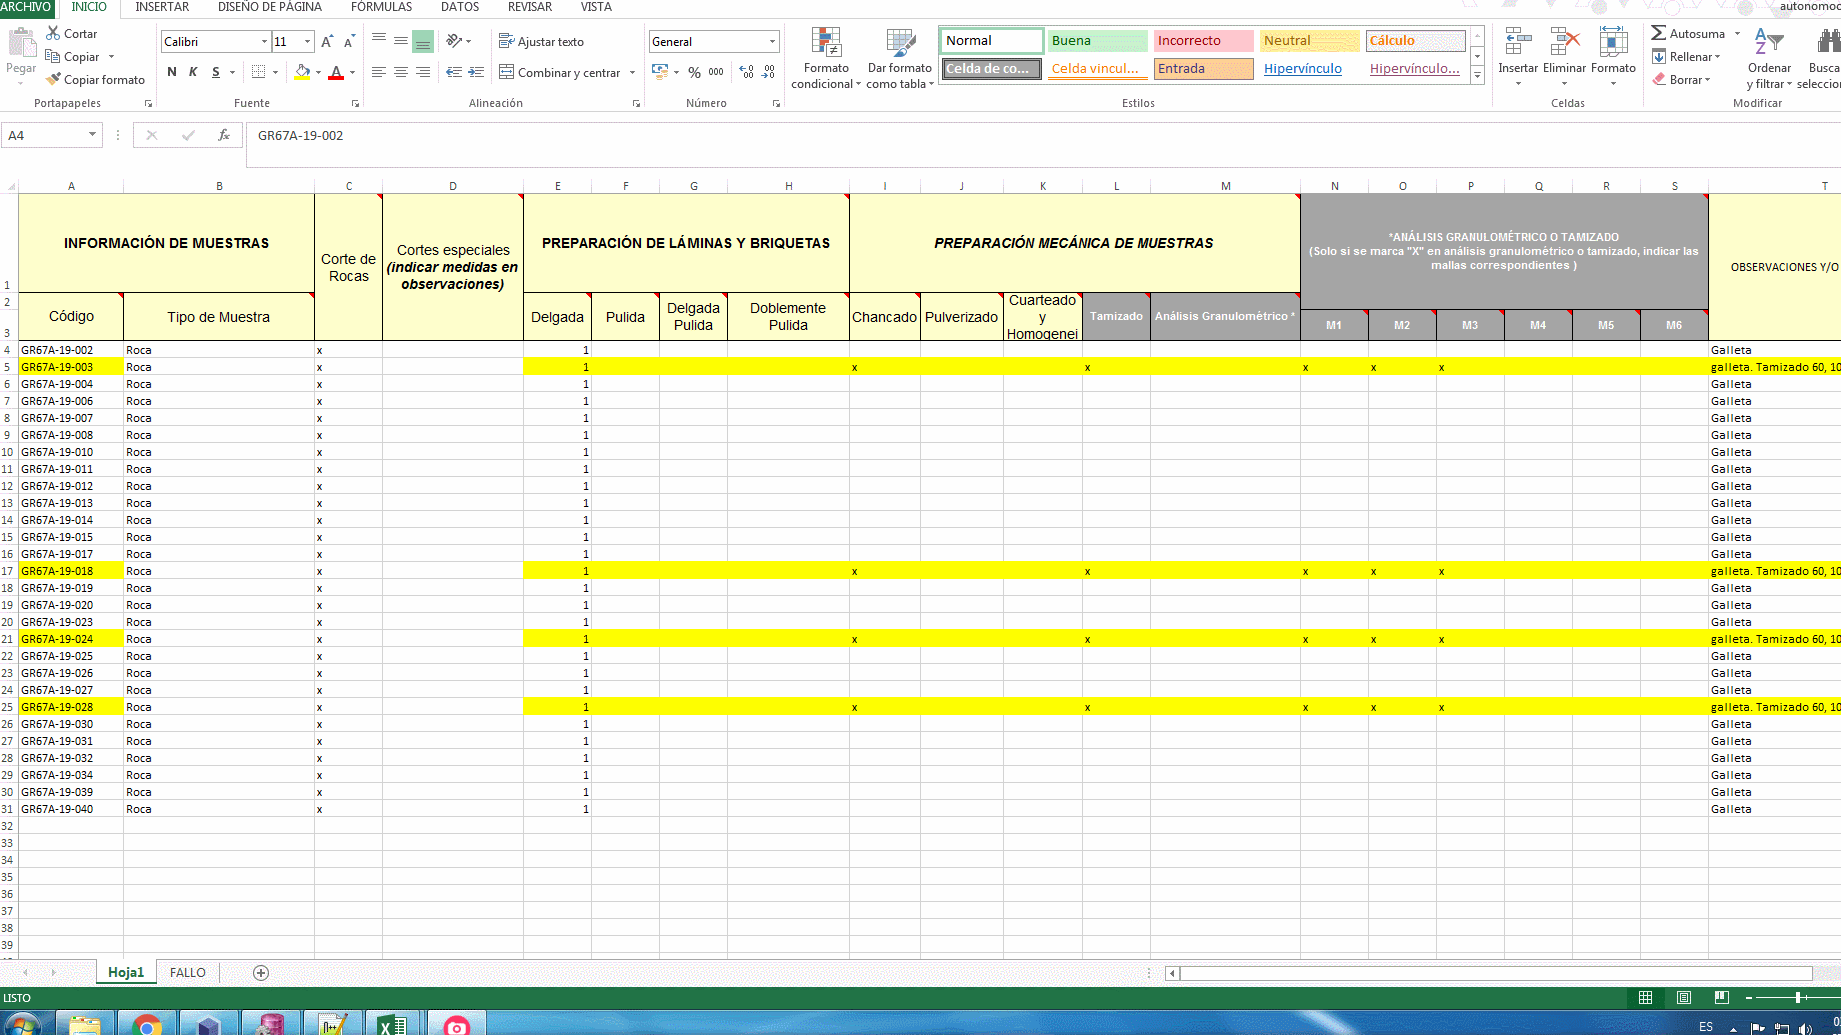Image resolution: width=1841 pixels, height=1035 pixels.
Task: Decrease font size with the smaller A icon
Action: point(348,41)
